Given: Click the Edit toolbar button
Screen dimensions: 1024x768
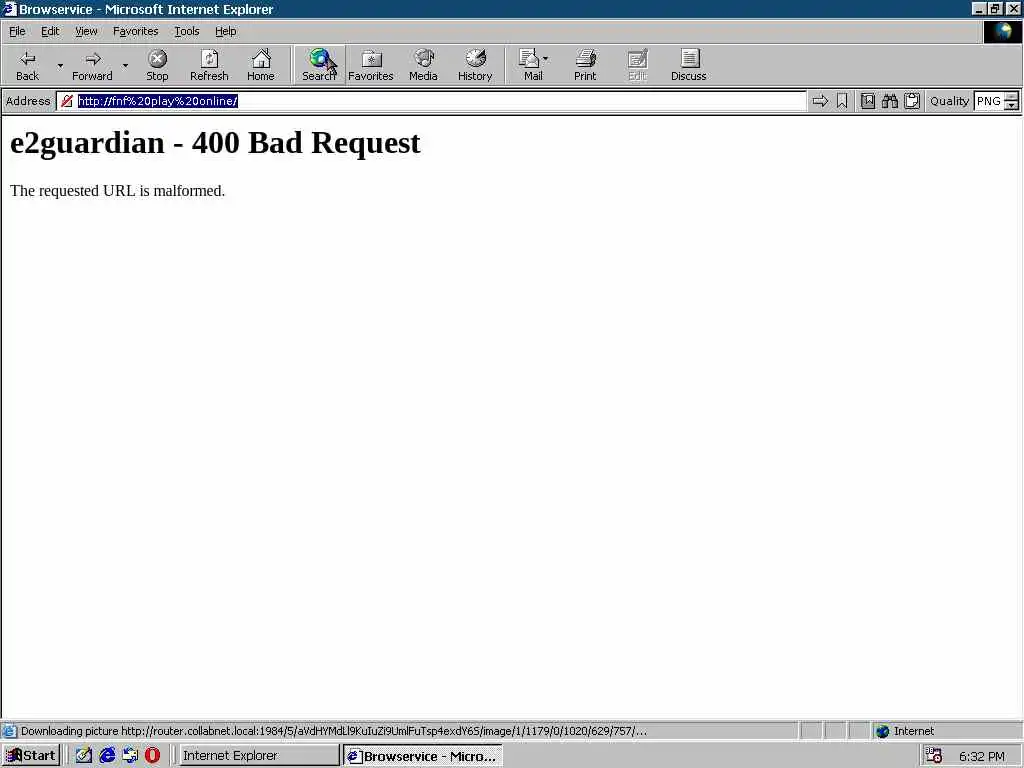Looking at the screenshot, I should point(637,65).
